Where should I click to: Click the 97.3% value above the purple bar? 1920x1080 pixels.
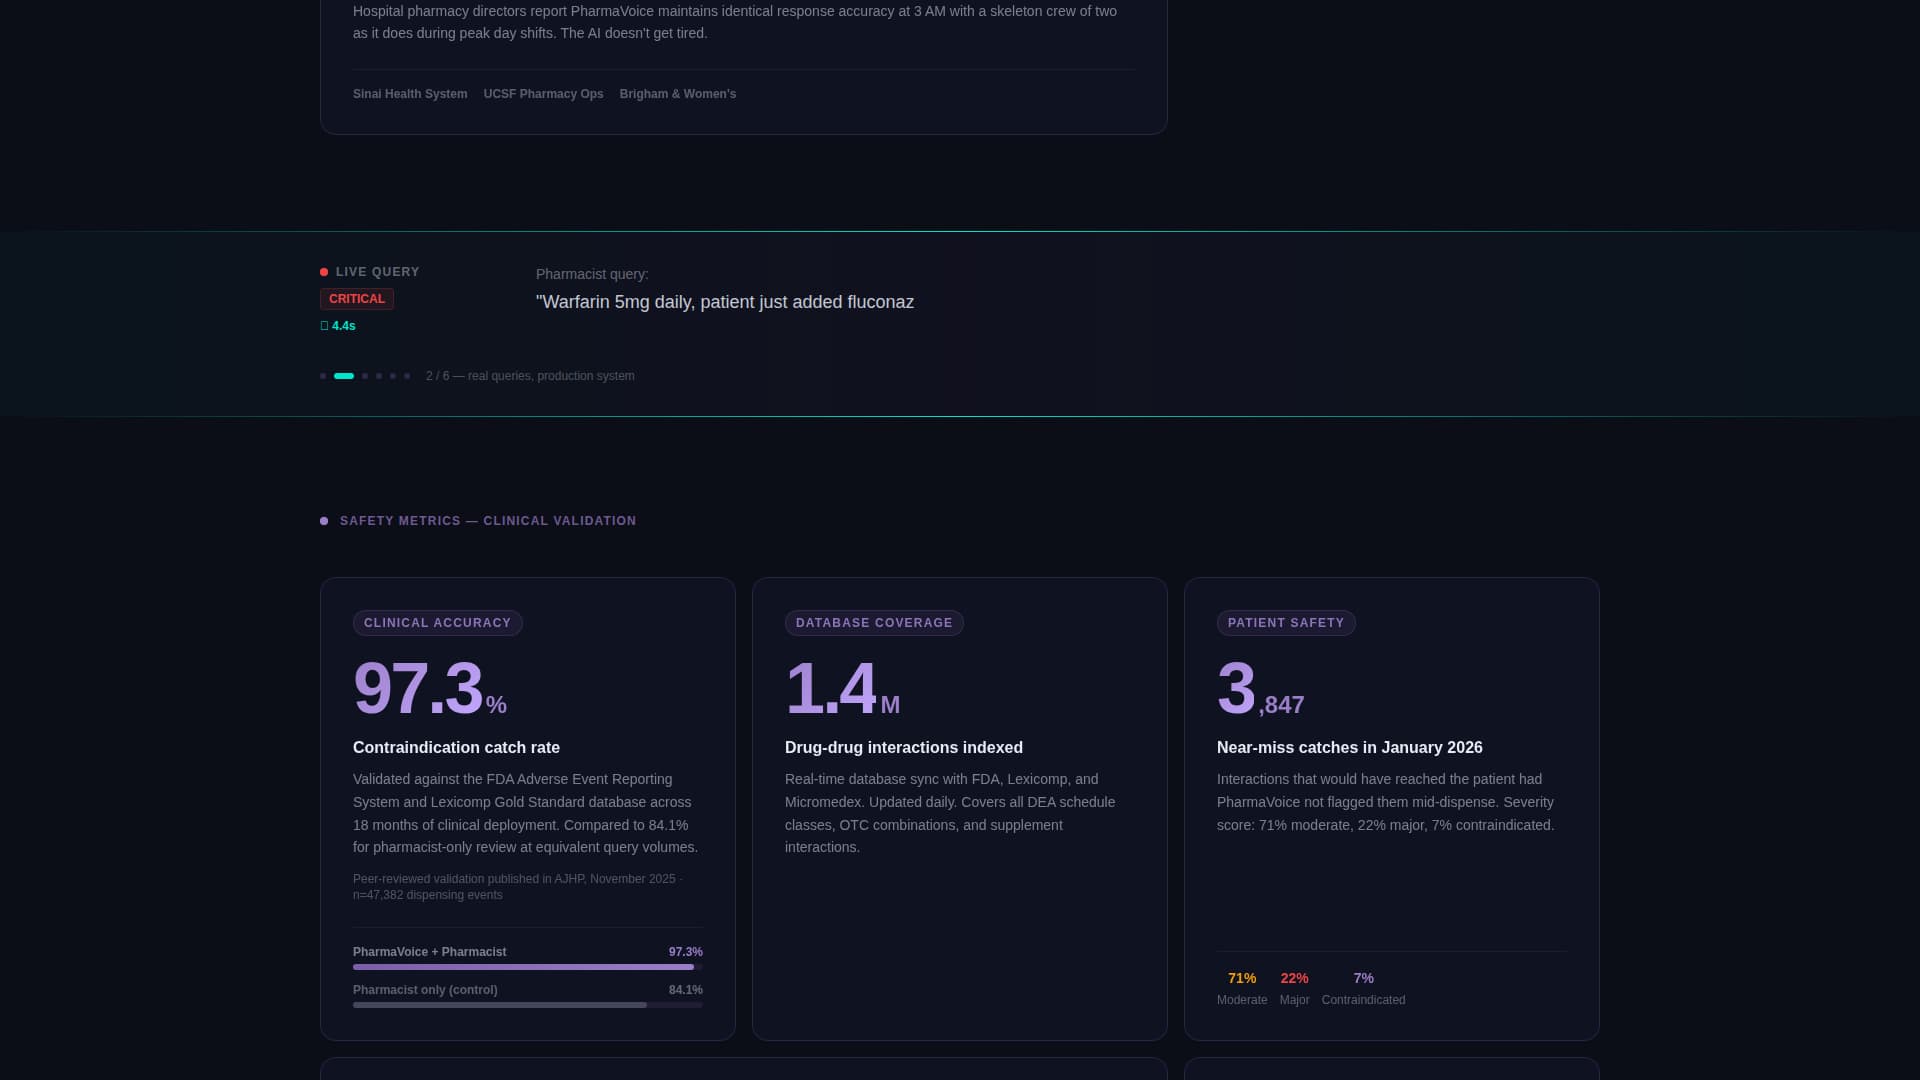tap(686, 952)
